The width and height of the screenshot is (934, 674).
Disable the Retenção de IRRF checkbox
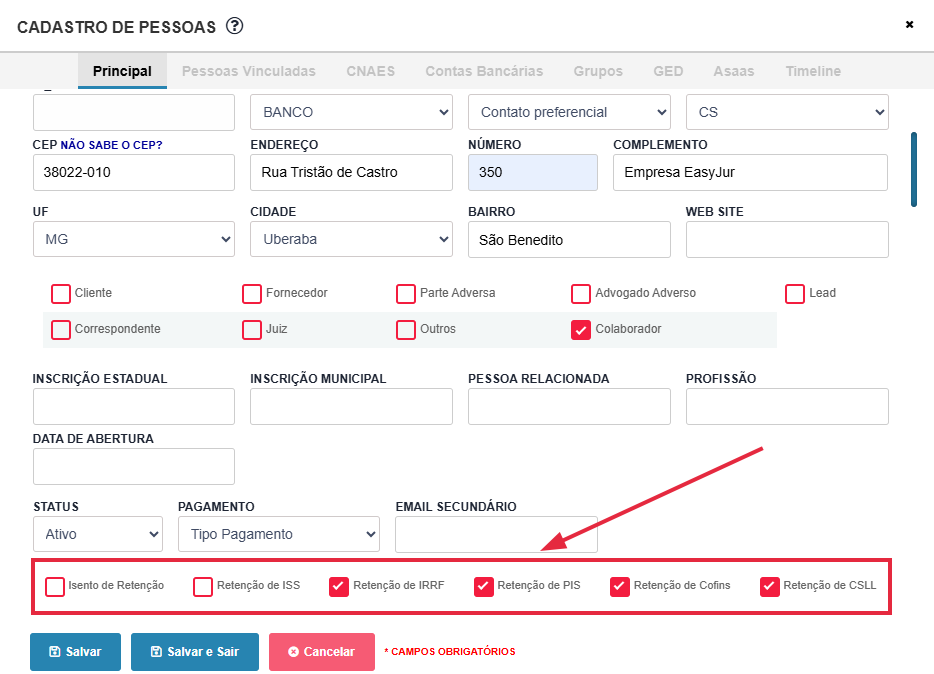point(339,587)
